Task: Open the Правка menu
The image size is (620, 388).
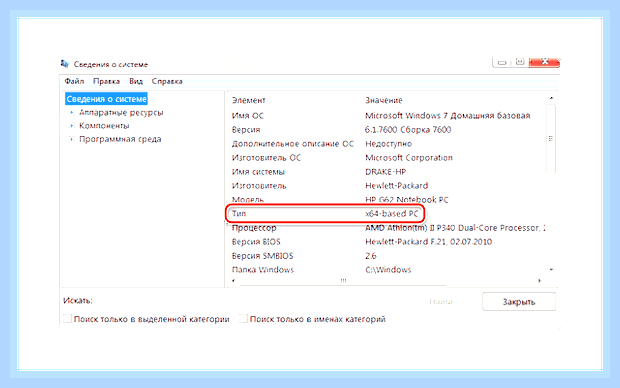Action: (x=106, y=81)
